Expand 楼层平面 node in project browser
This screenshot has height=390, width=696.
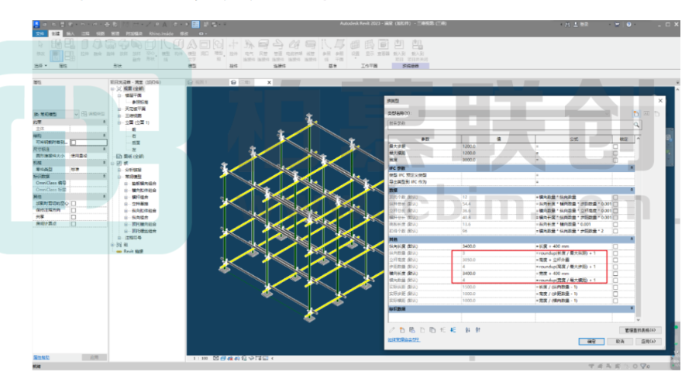coord(119,95)
